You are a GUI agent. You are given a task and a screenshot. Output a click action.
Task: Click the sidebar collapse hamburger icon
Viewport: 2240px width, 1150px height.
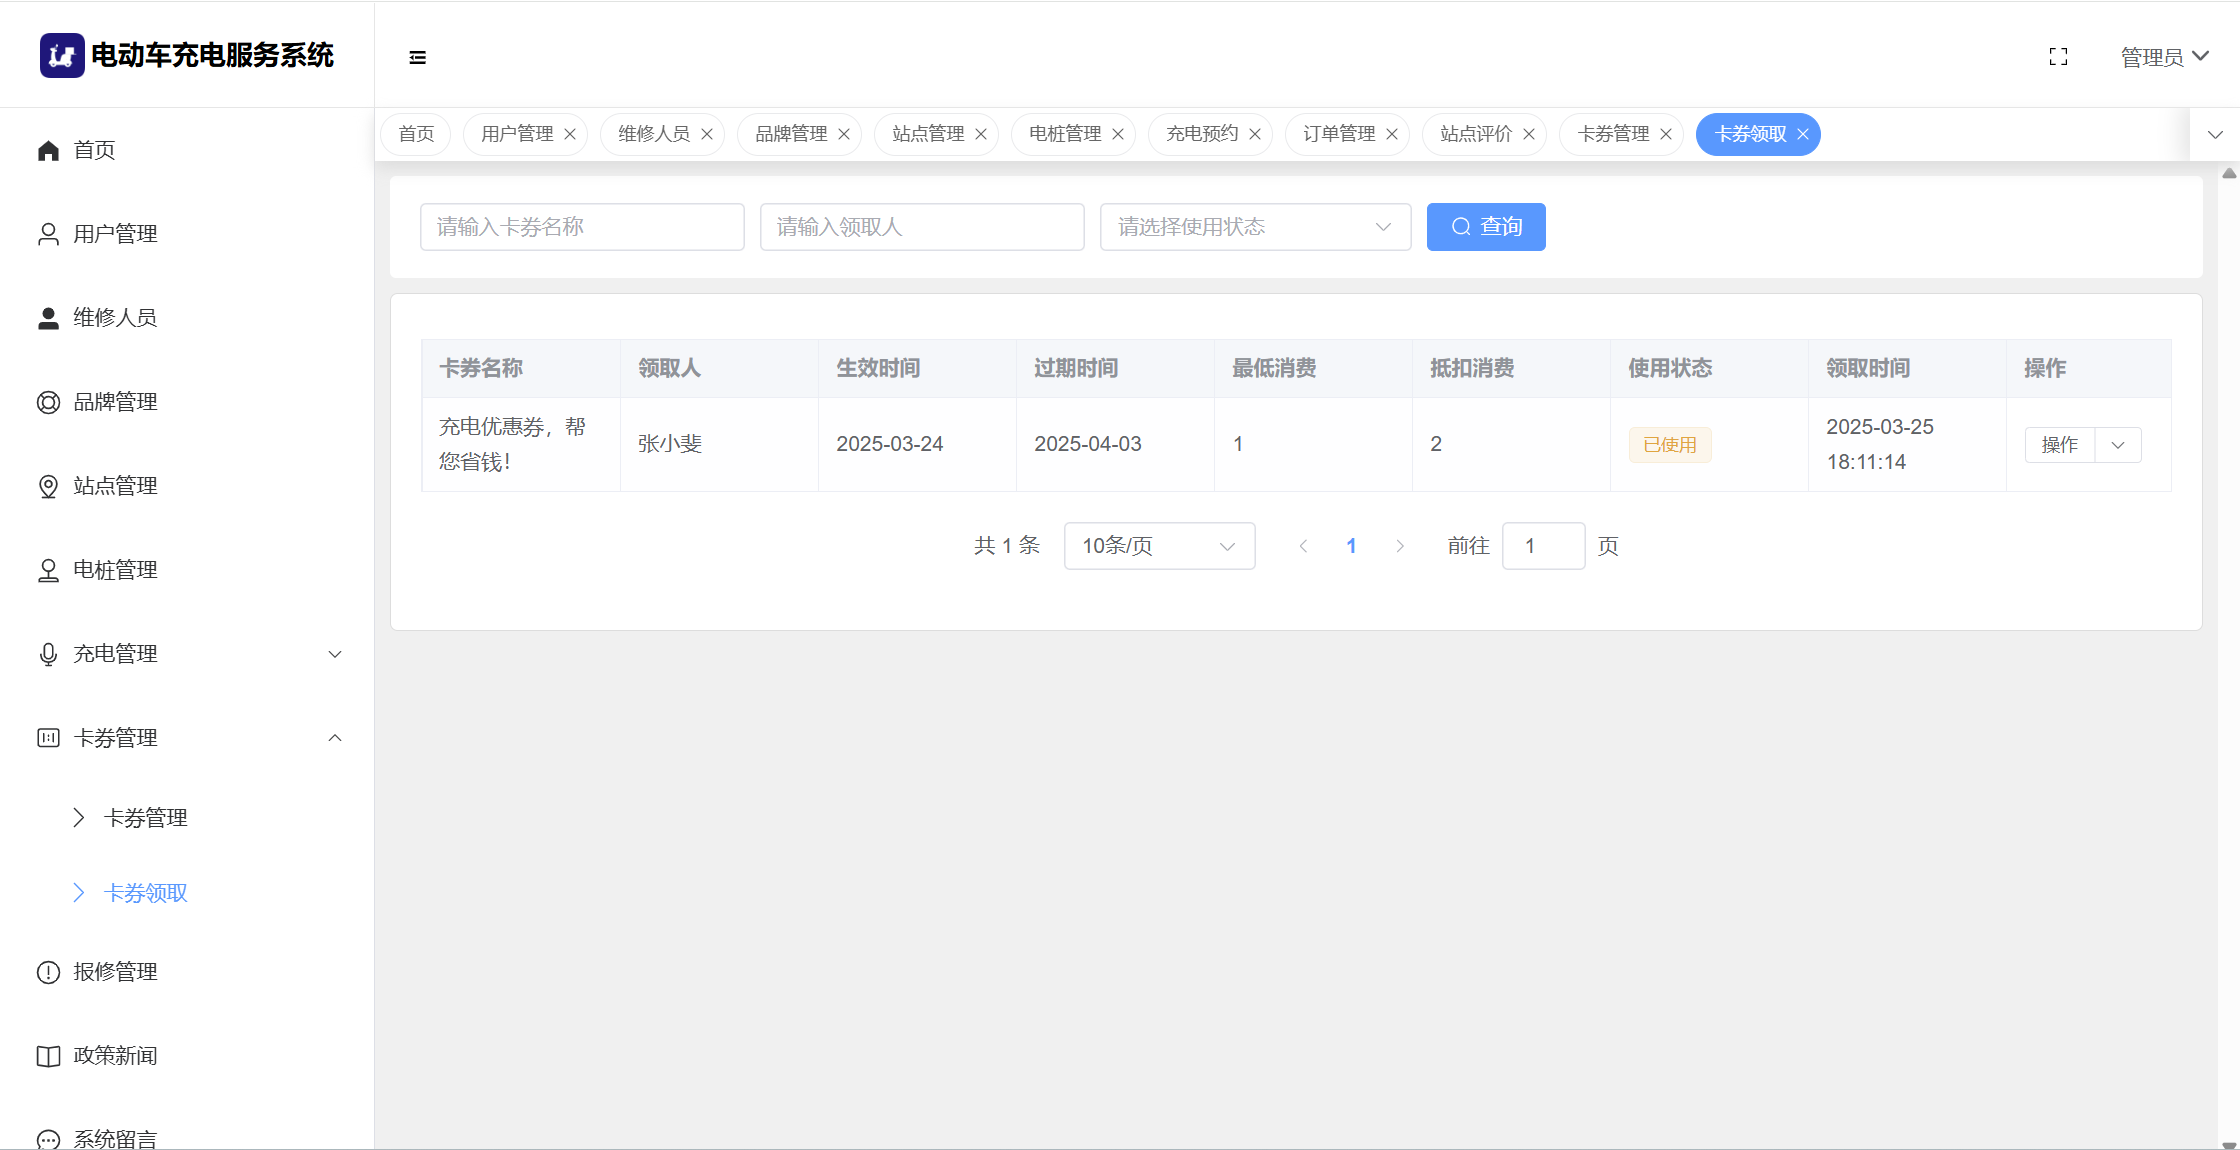[x=417, y=58]
